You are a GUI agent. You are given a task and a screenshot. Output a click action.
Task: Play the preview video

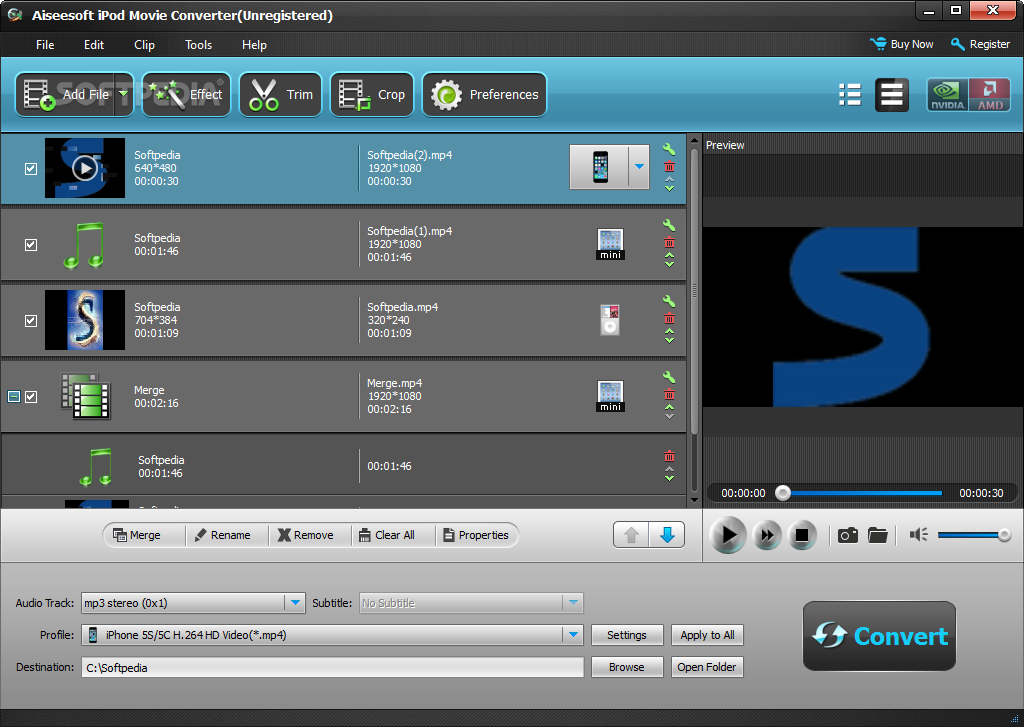(x=728, y=535)
